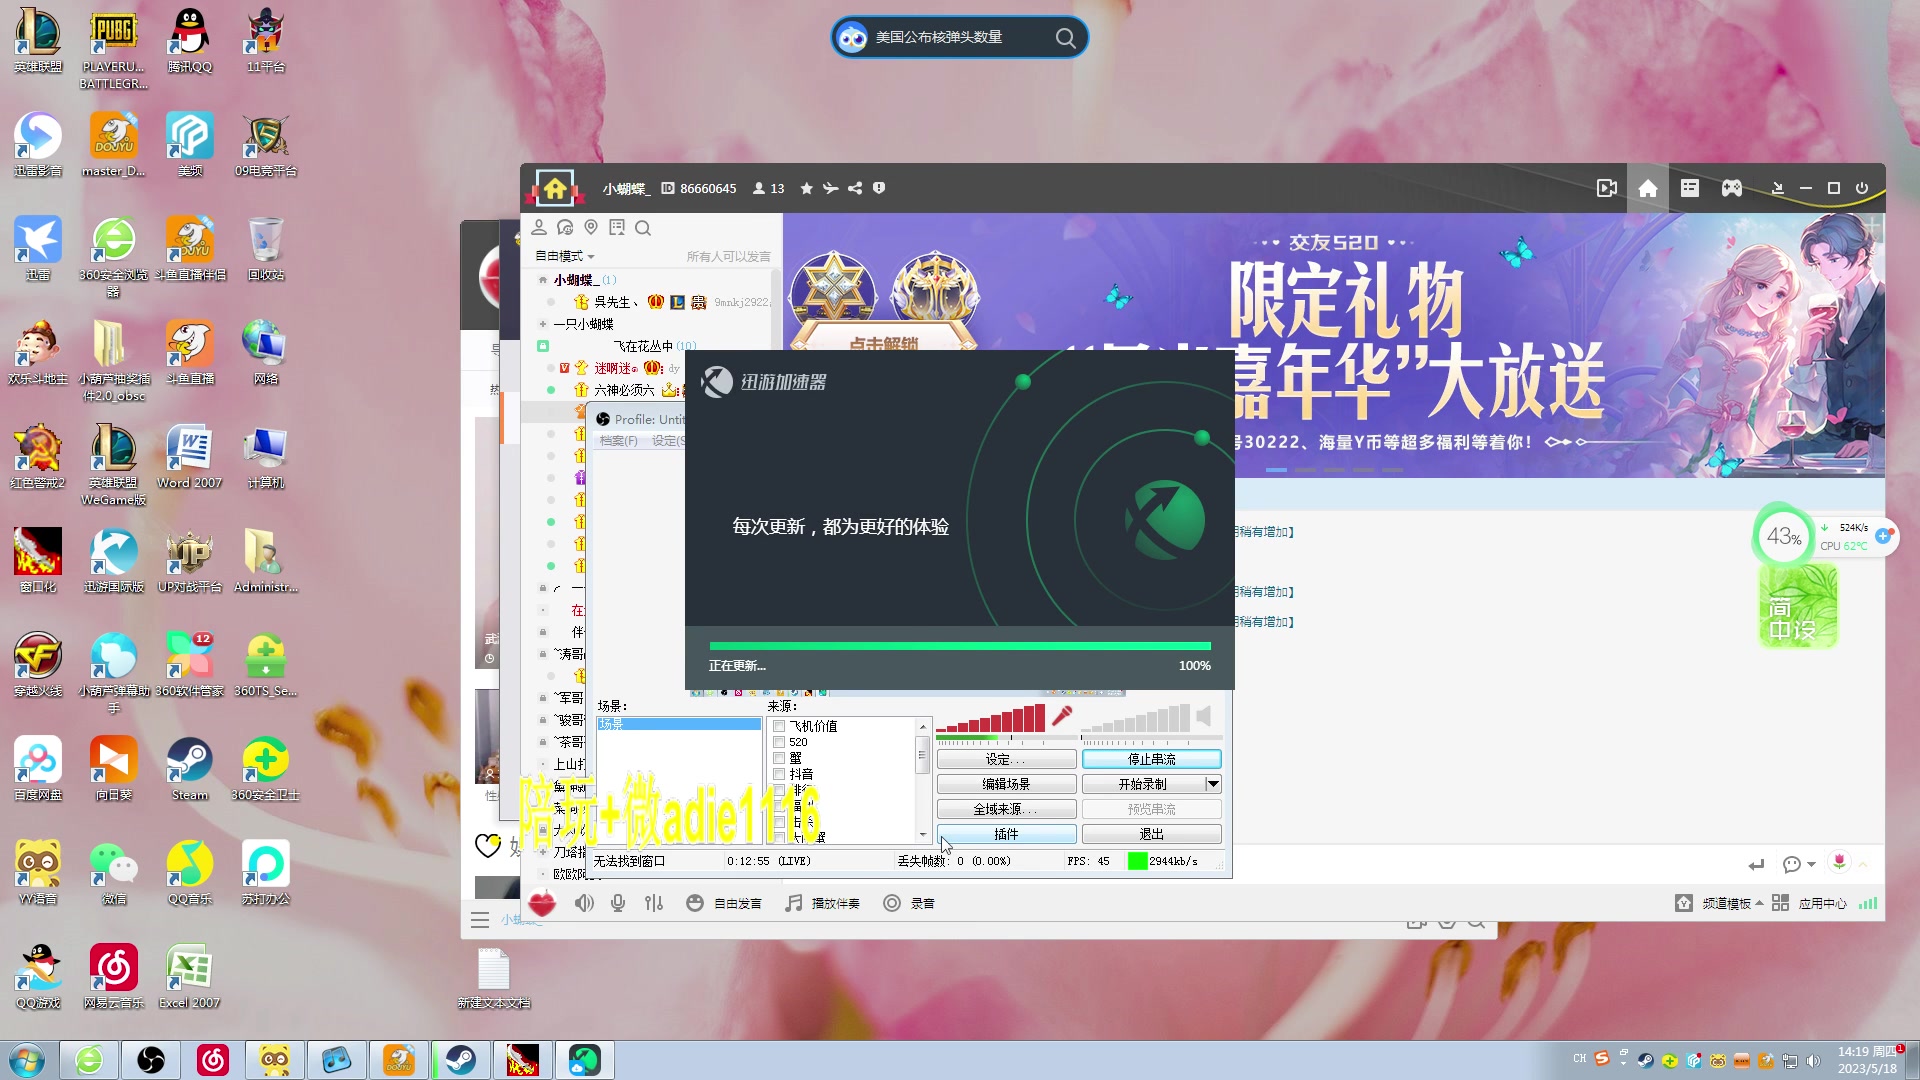Click 录音 in YY bottom bar
Viewport: 1920px width, 1080px height.
(x=909, y=903)
